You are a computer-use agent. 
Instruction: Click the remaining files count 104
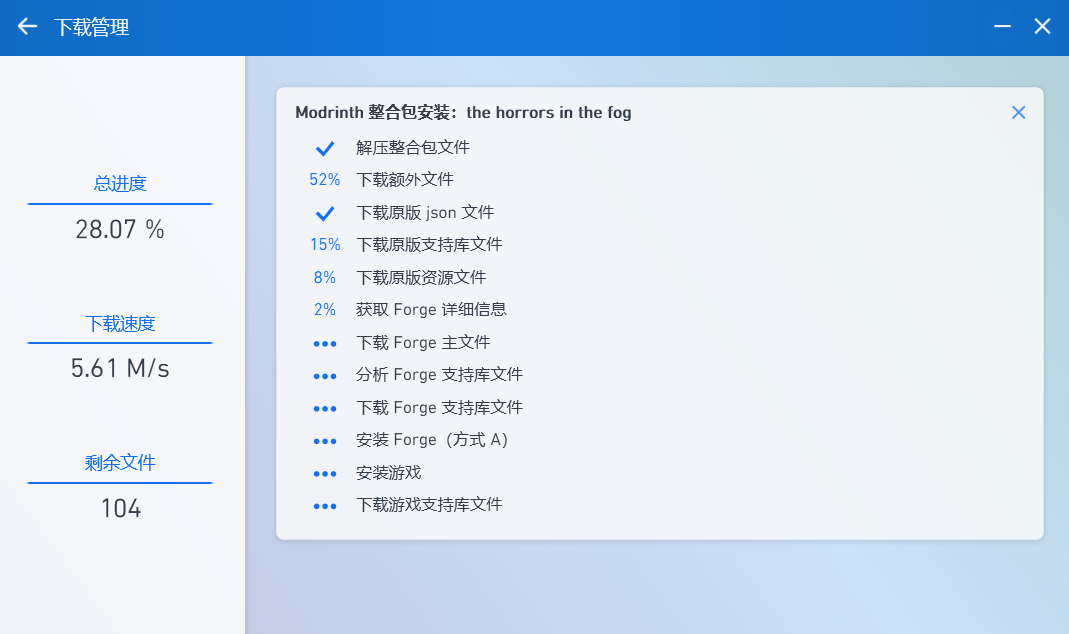coord(121,509)
